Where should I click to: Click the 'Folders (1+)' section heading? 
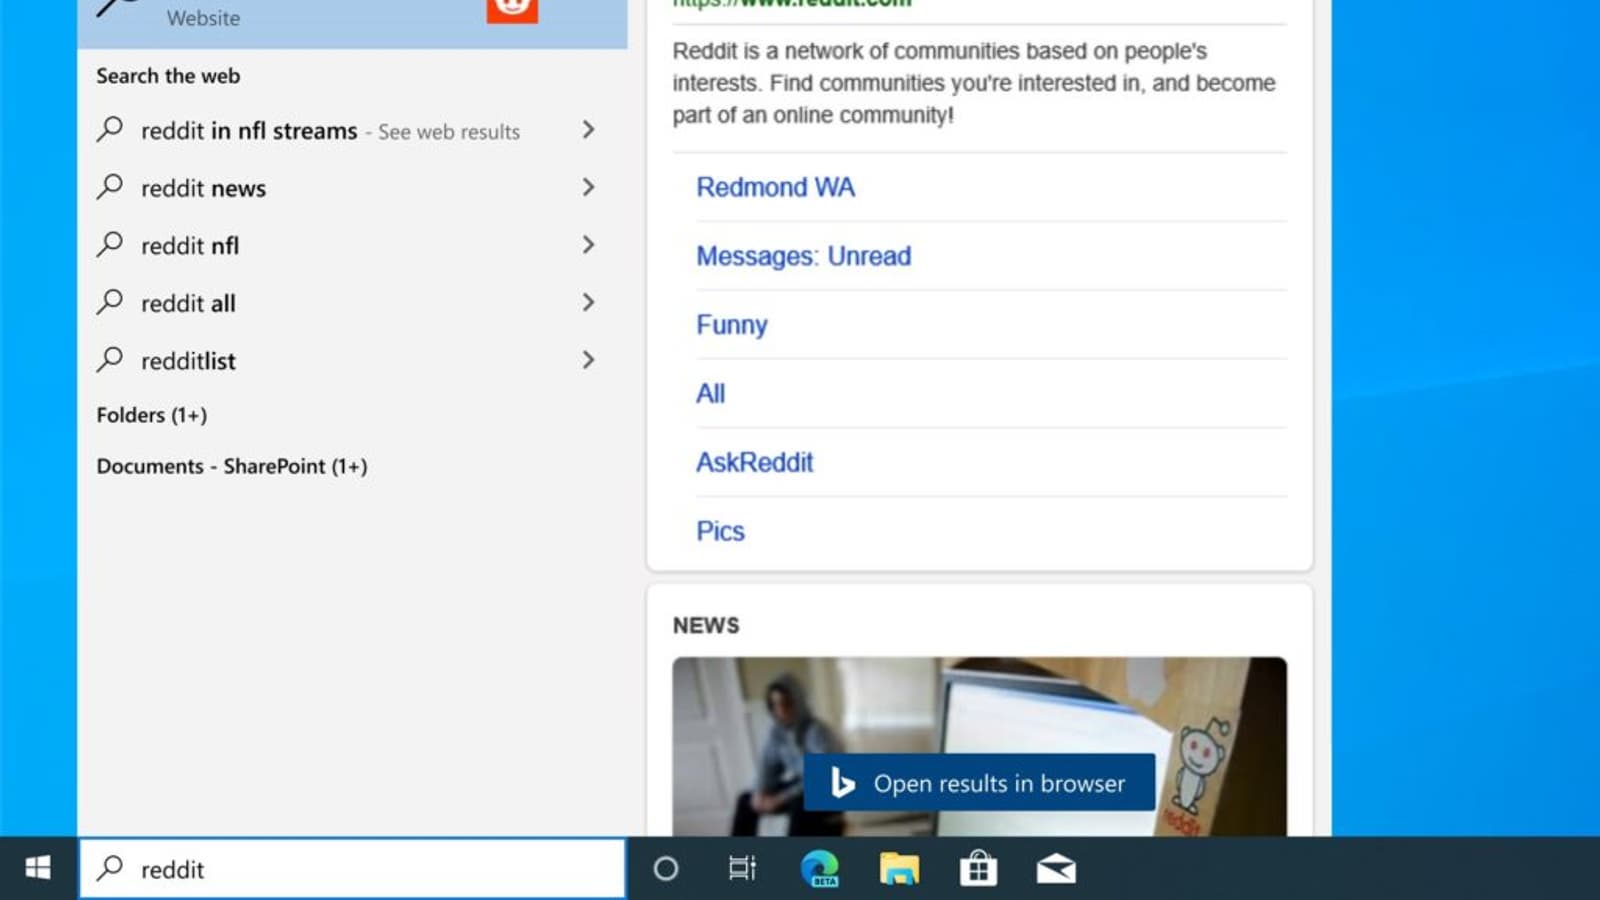[x=152, y=415]
